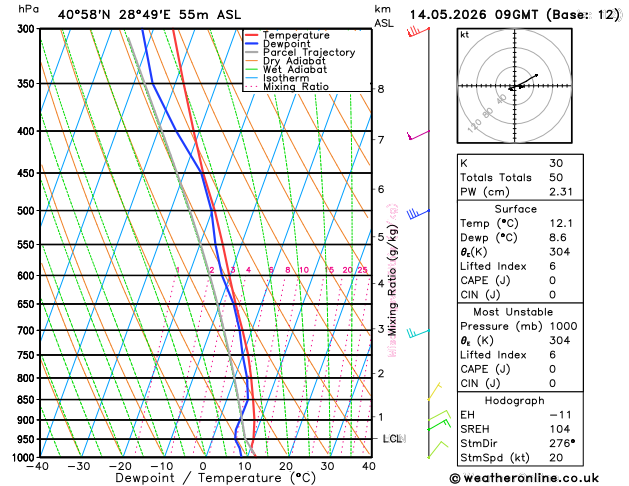The image size is (629, 486).
Task: Click the -40 temperature axis label
Action: [x=37, y=466]
